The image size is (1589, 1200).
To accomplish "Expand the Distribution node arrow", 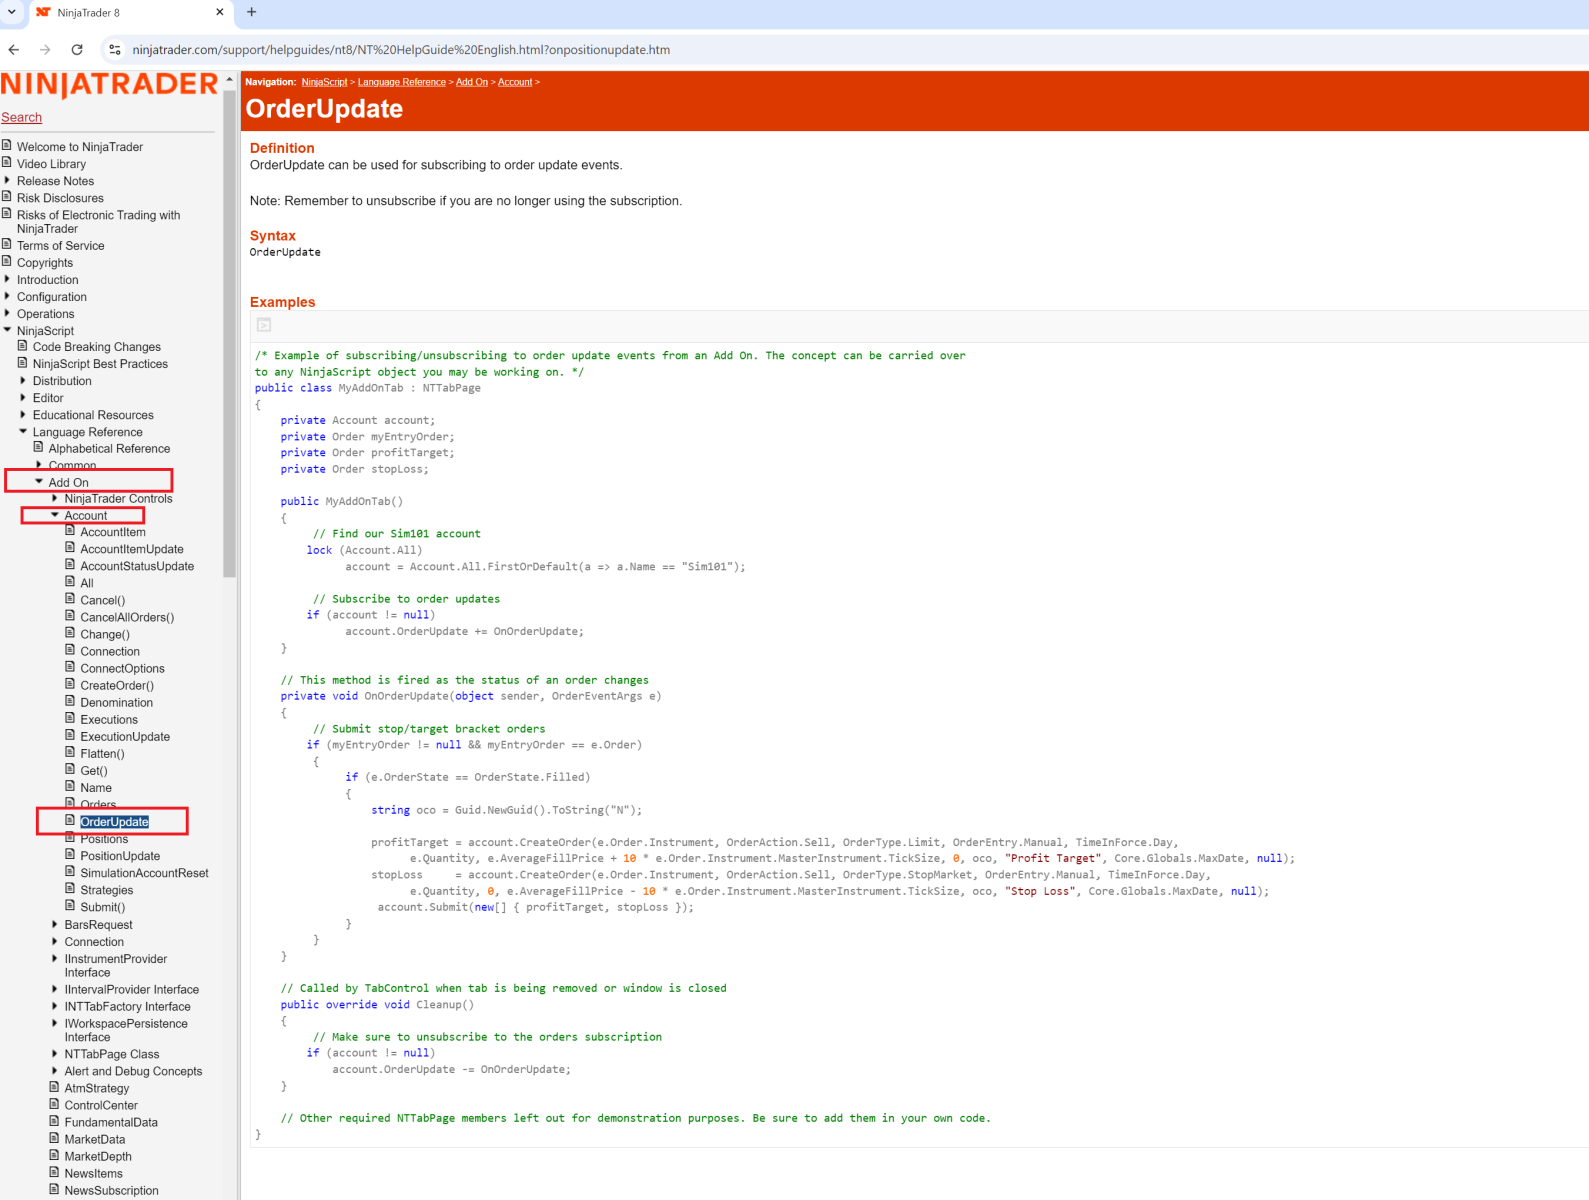I will point(23,380).
